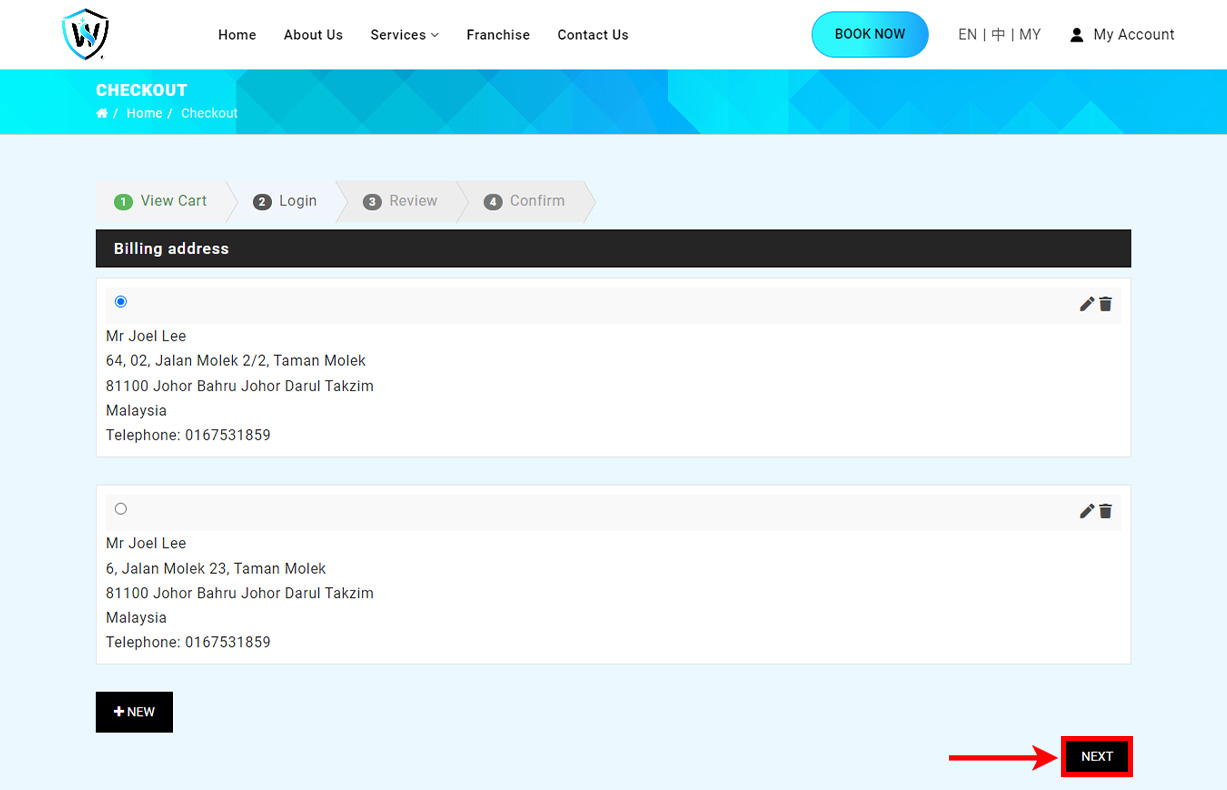Delete the Jalan Molek 2/2 address

(1106, 304)
